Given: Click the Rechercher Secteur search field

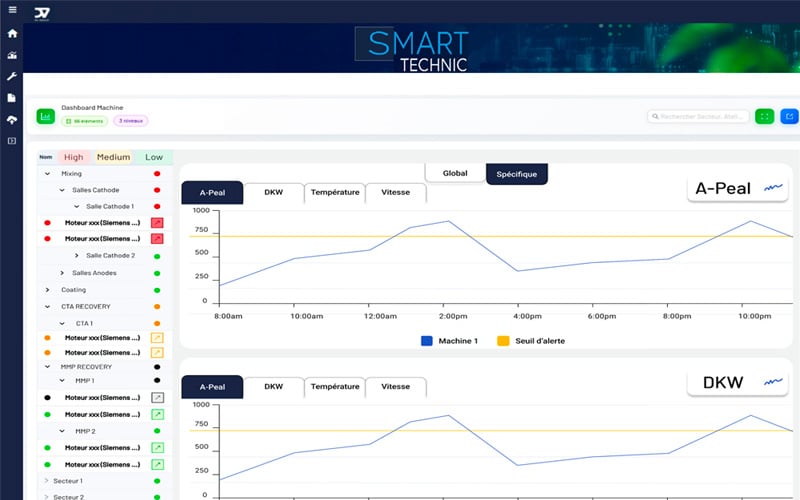Looking at the screenshot, I should click(x=697, y=117).
